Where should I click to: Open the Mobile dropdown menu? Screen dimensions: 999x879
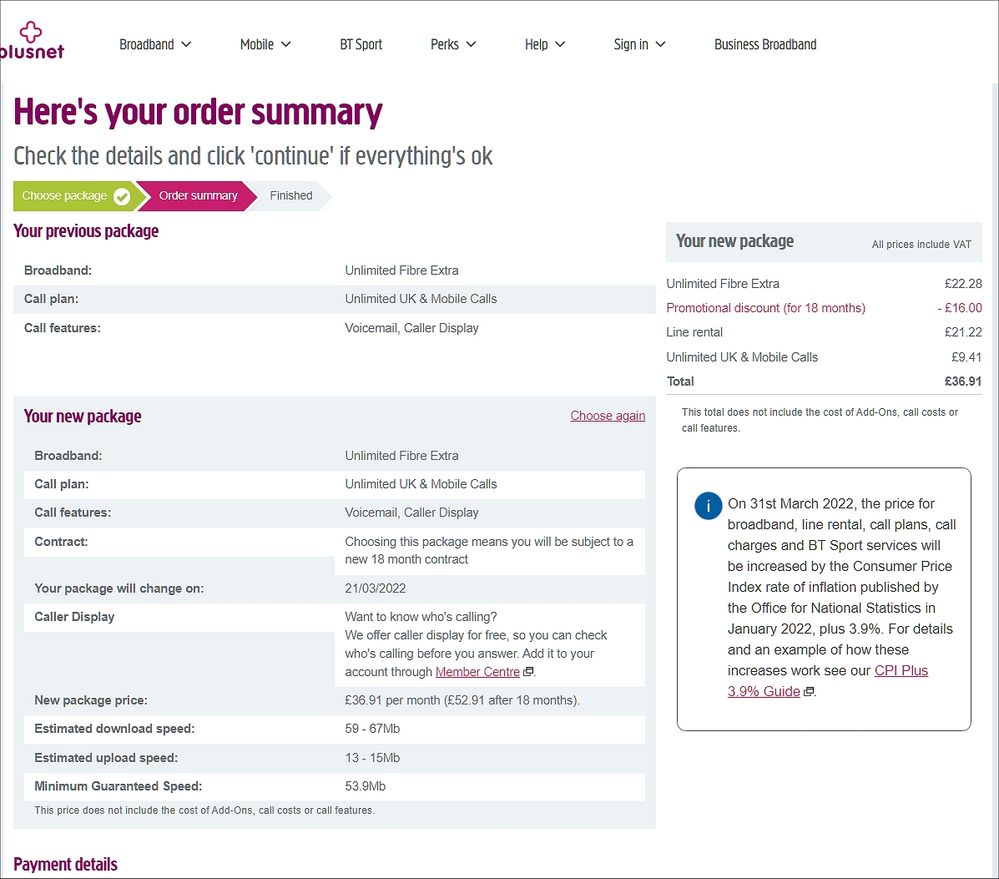point(258,44)
